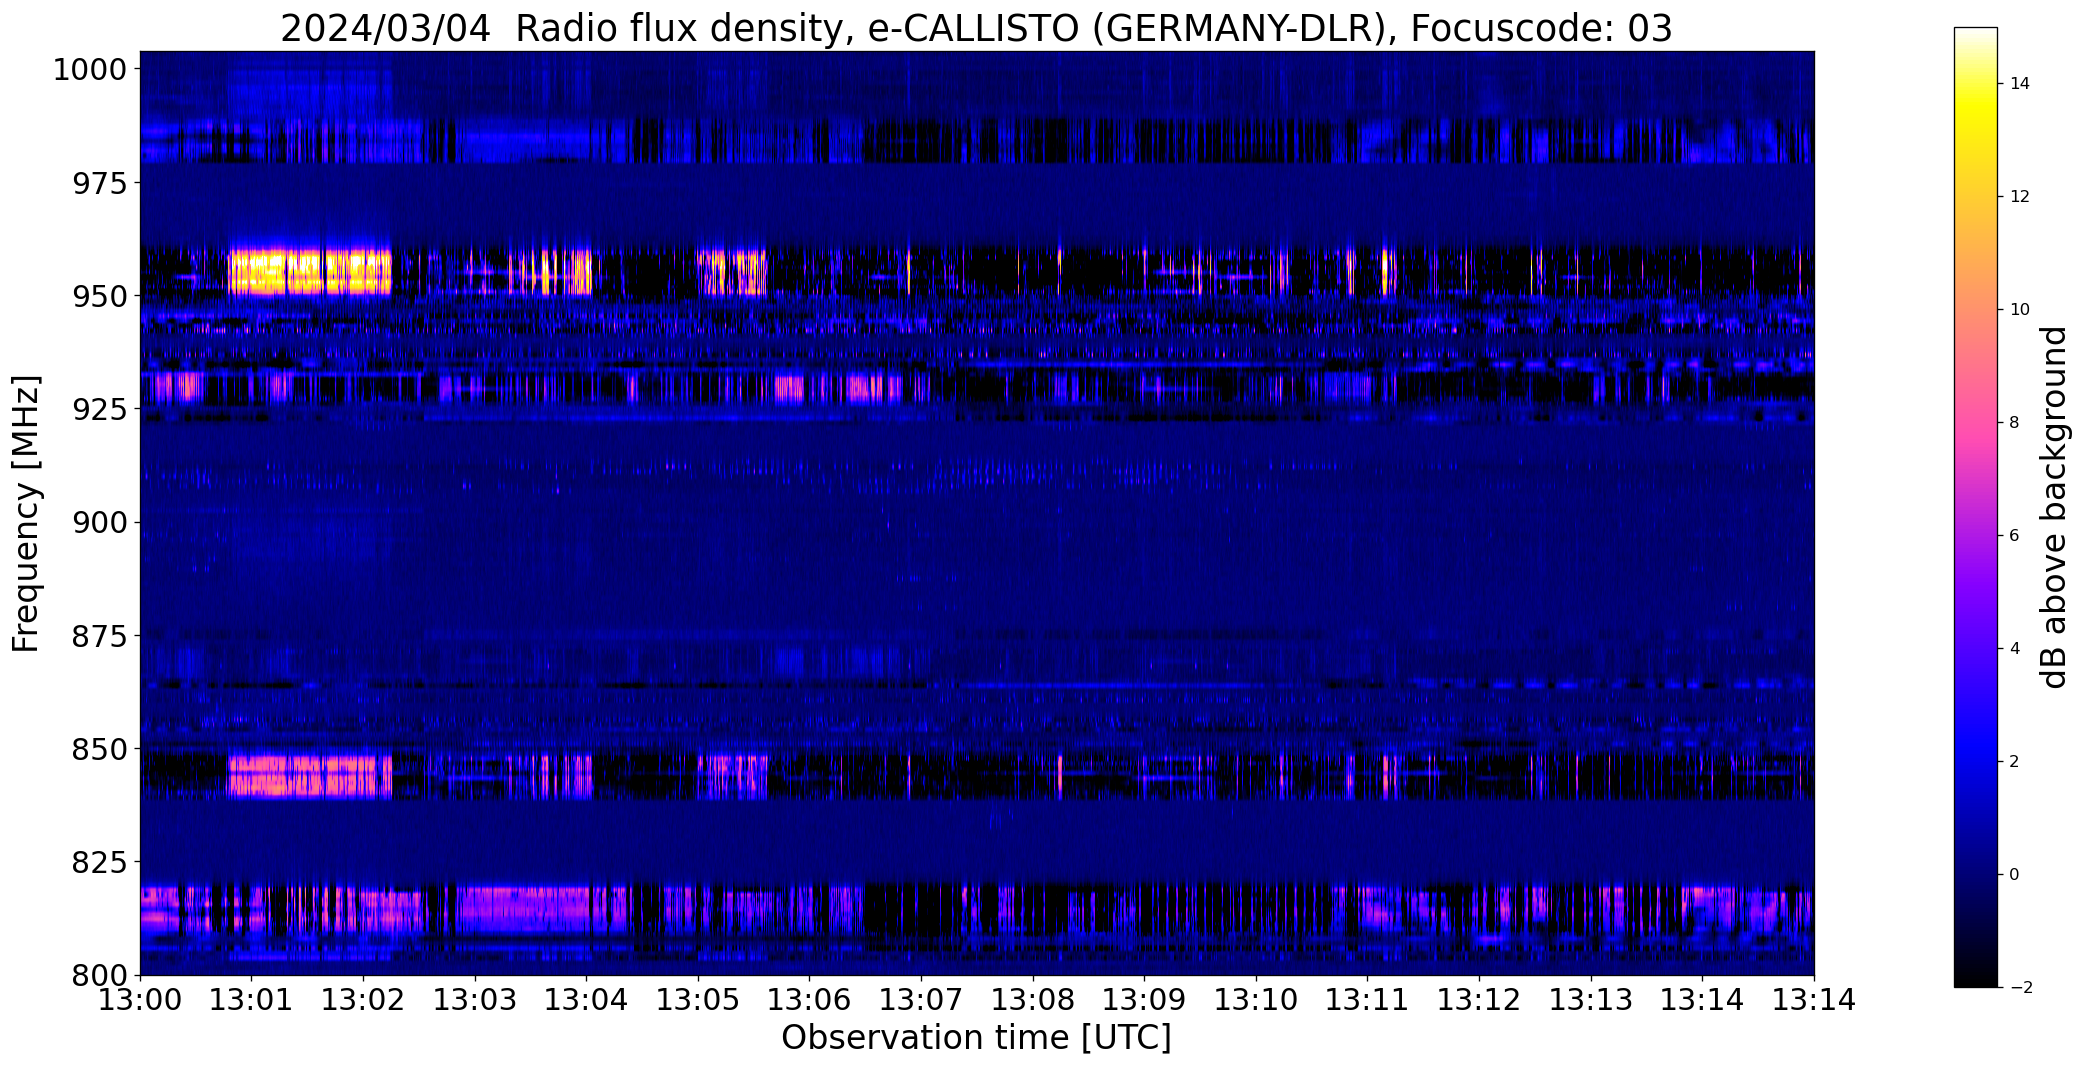Click the 900 frequency tick label
The height and width of the screenshot is (1067, 2085).
pyautogui.click(x=99, y=522)
